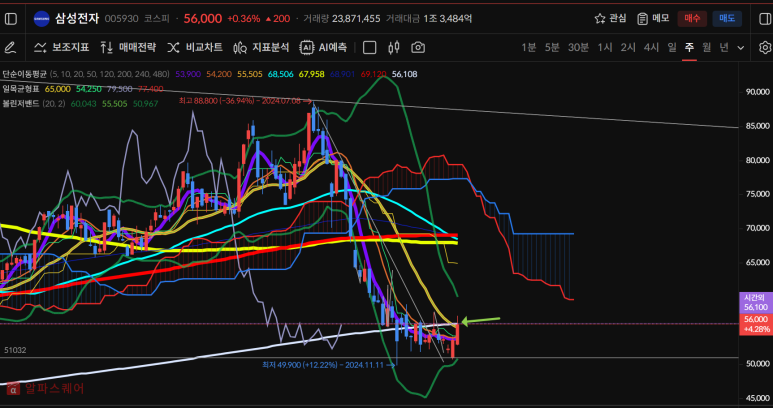Open 보조지표 indicators menu
The width and height of the screenshot is (773, 408).
pos(62,48)
